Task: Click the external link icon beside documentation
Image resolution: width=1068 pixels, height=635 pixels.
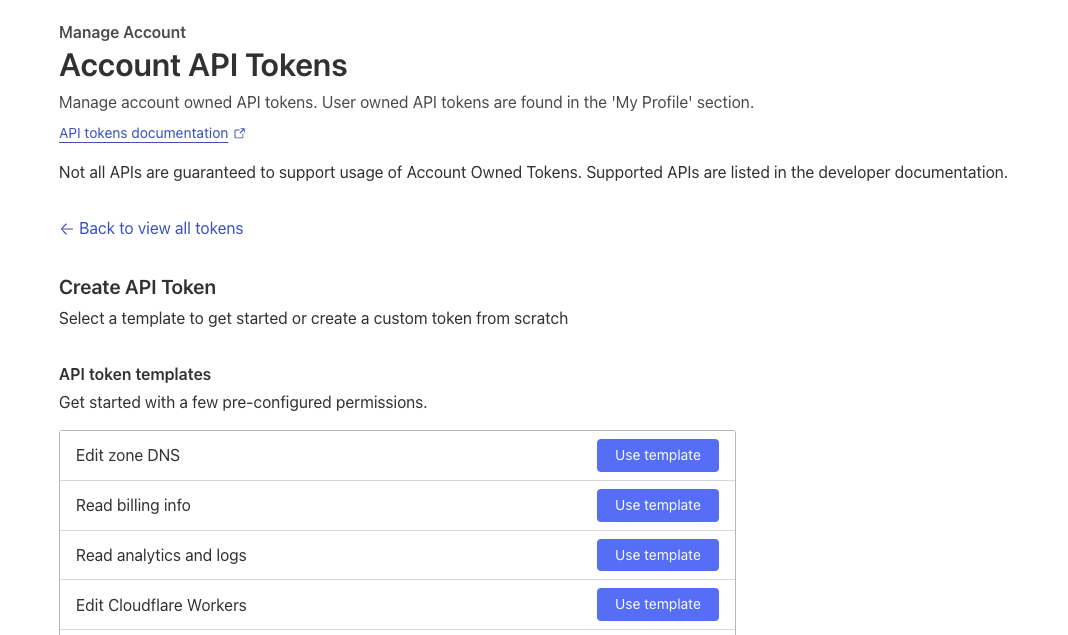Action: coord(240,133)
